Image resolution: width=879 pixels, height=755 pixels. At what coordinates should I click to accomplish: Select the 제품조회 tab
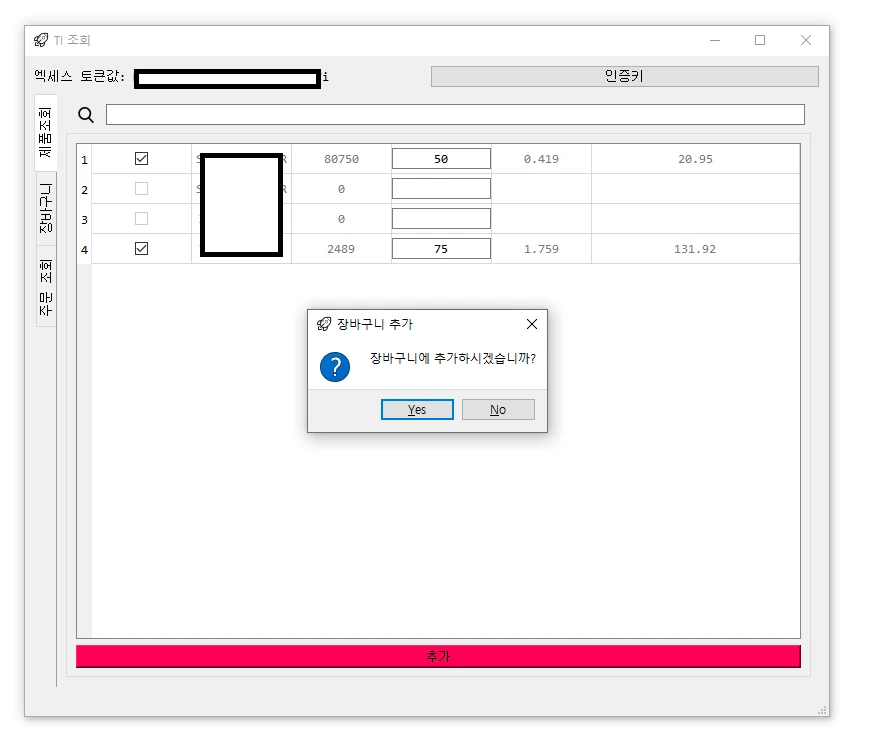[x=42, y=125]
